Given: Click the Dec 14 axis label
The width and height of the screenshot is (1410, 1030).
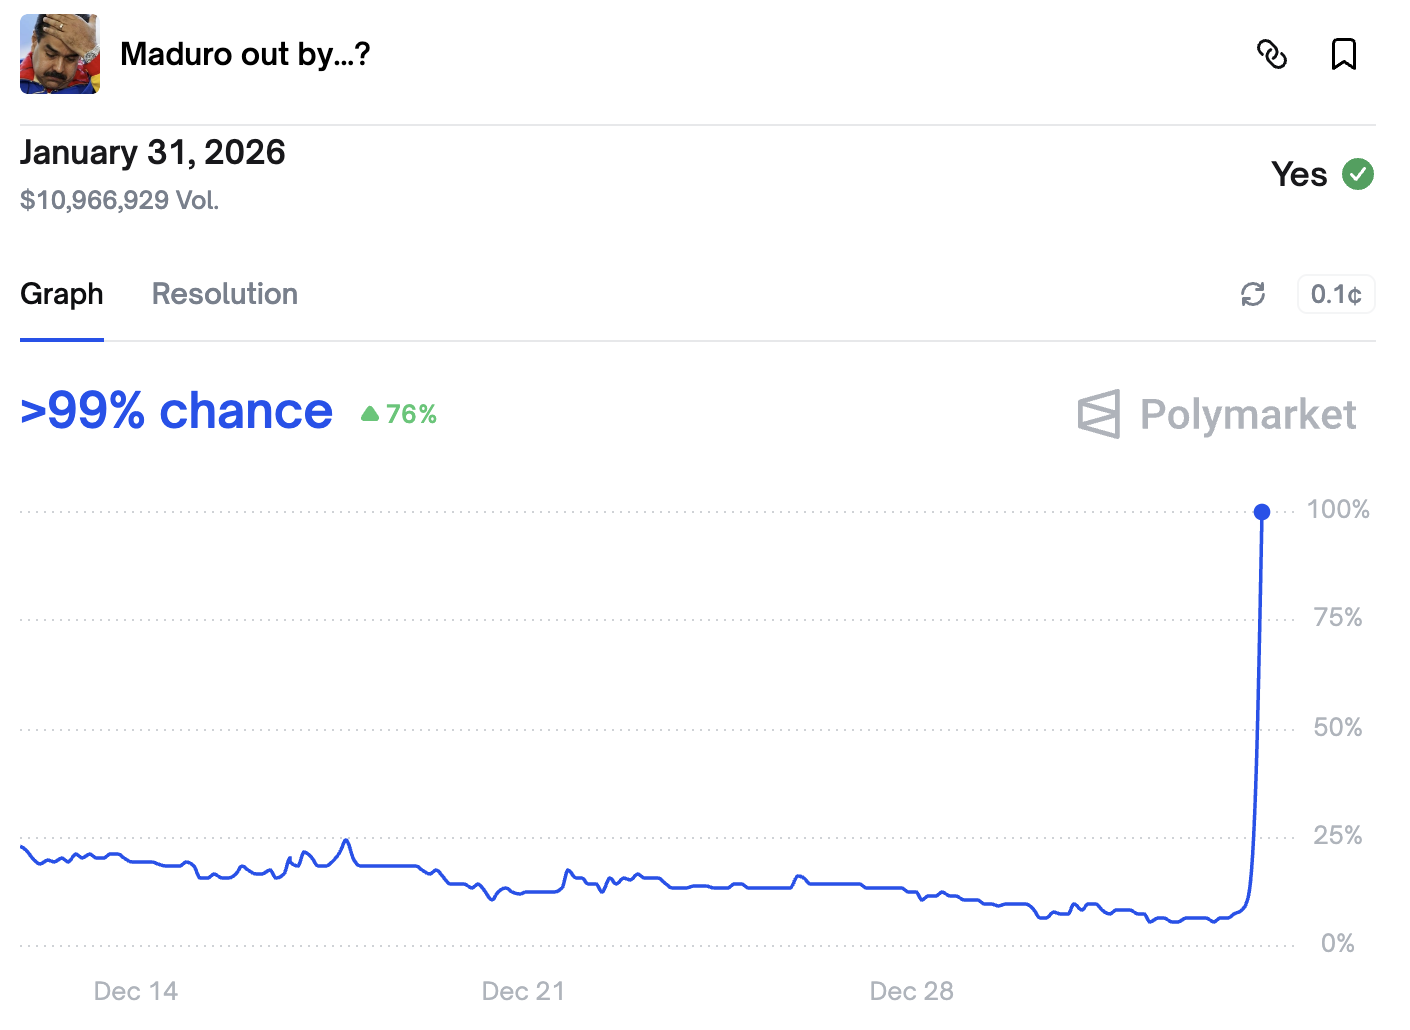Looking at the screenshot, I should click(x=136, y=991).
